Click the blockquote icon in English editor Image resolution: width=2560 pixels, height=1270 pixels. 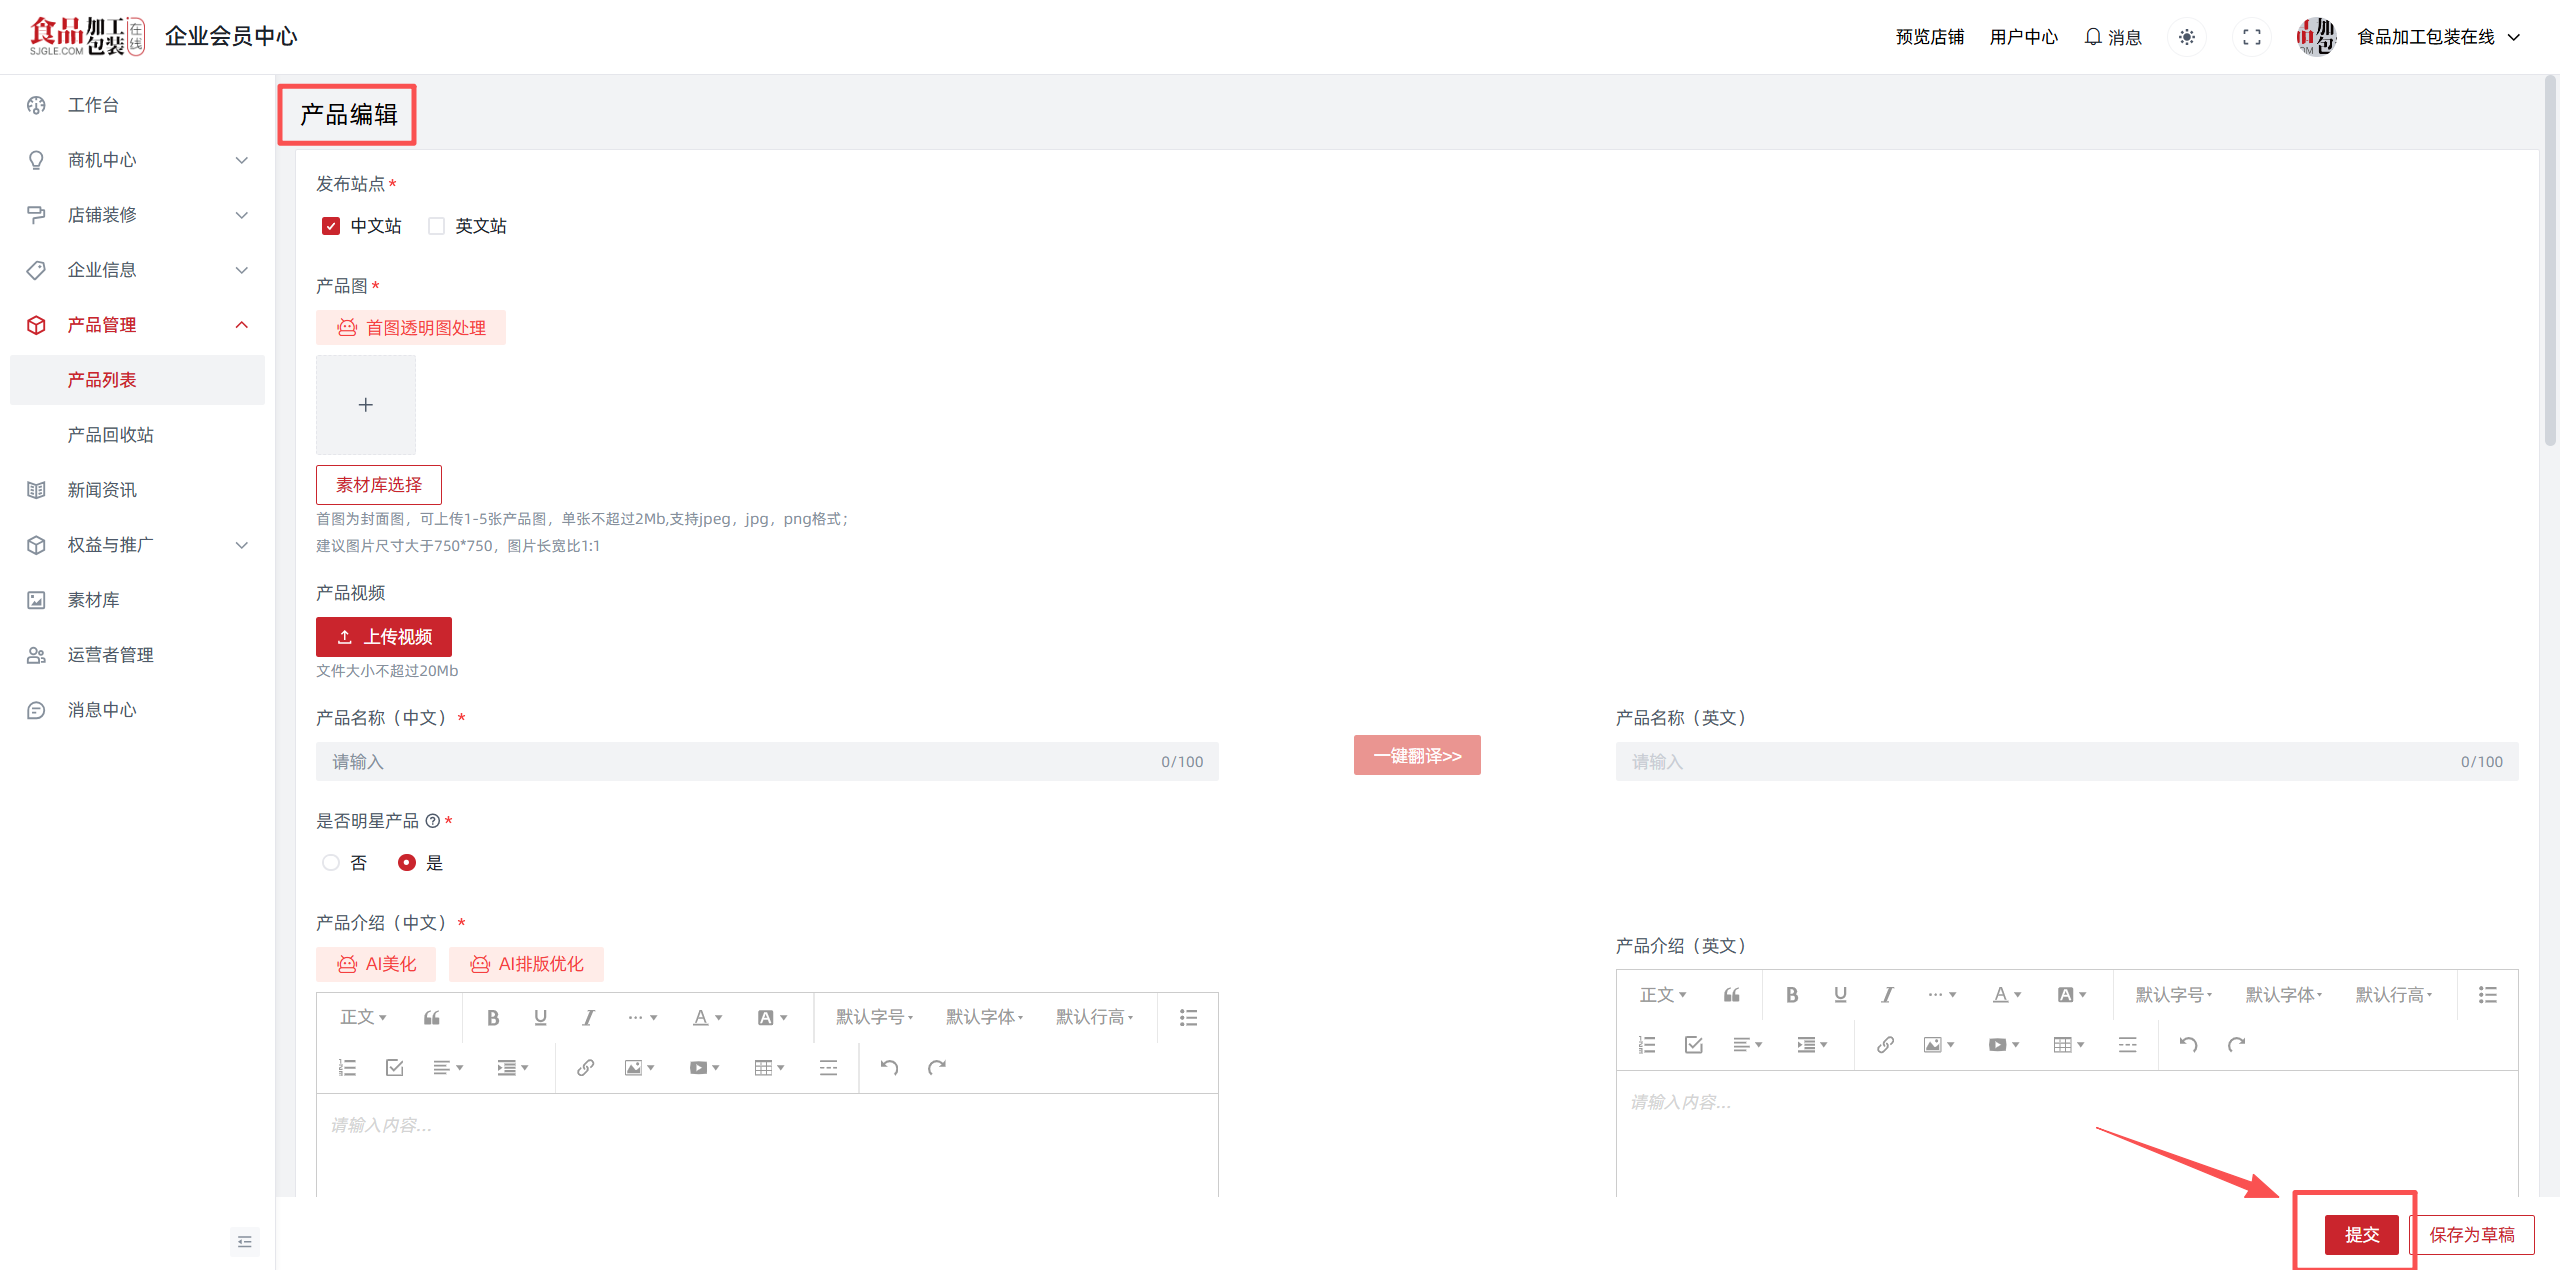[1731, 994]
